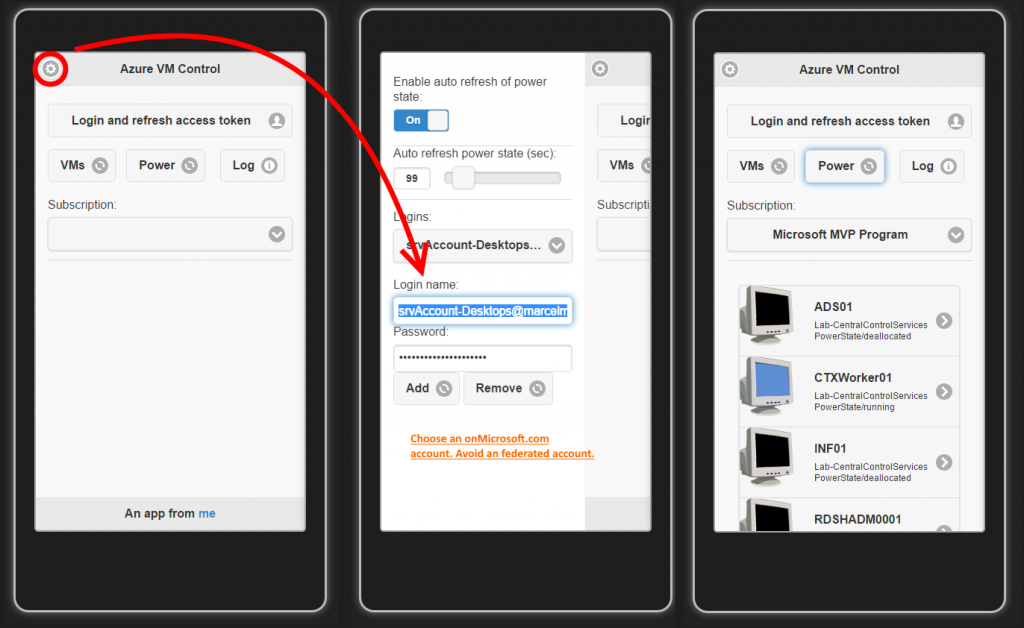Click the red-circled settings gear icon
1024x628 pixels.
51,69
